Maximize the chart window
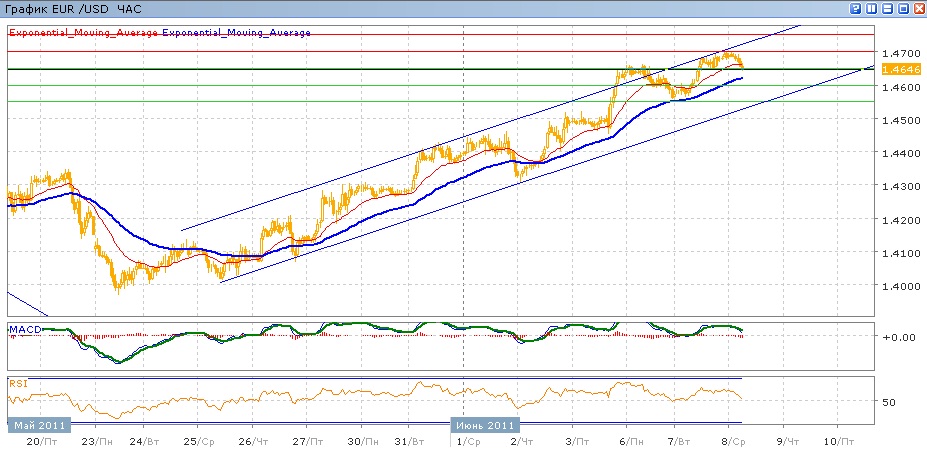 (904, 8)
